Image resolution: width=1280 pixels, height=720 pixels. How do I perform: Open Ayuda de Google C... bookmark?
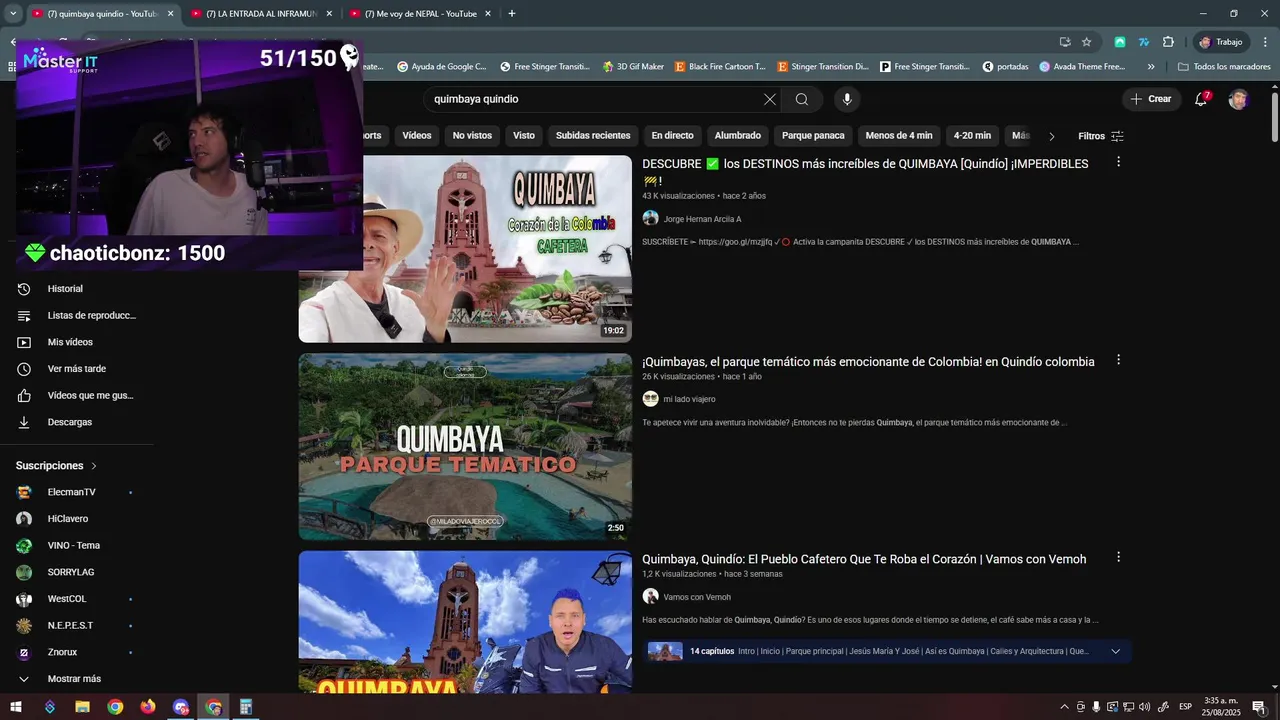(441, 67)
